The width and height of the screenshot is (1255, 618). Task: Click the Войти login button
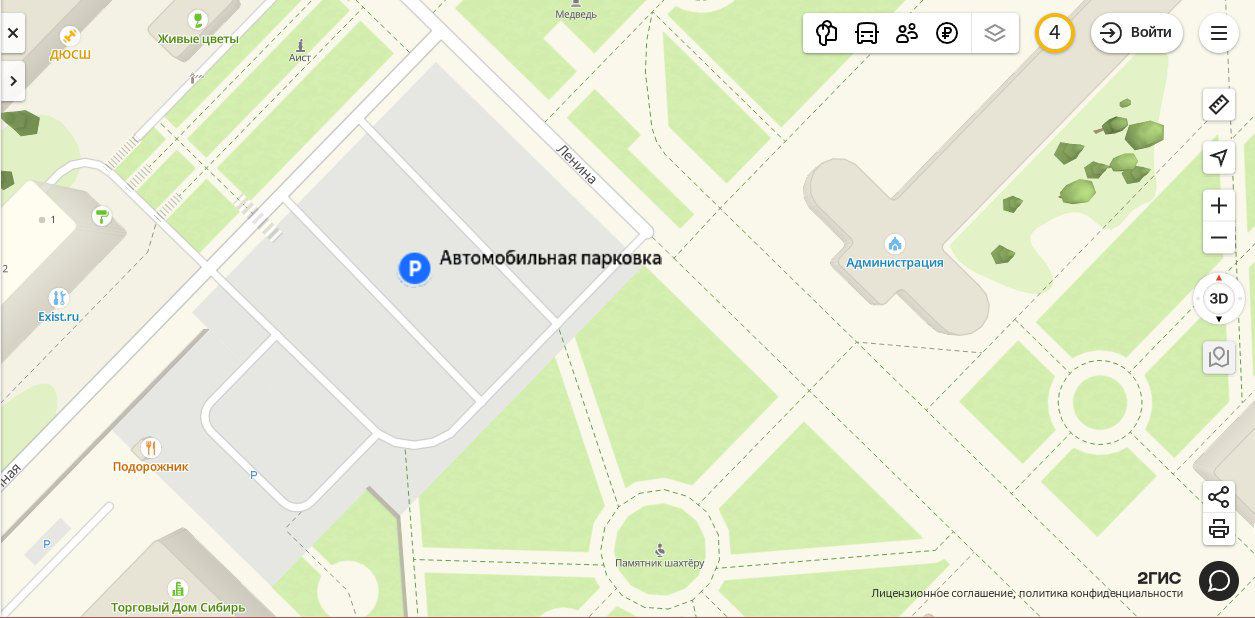click(1137, 33)
